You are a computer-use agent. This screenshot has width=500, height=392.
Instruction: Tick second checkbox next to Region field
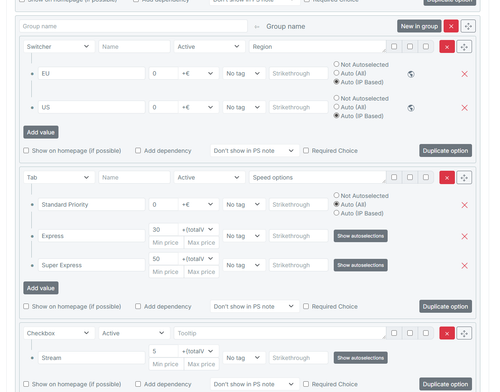click(410, 47)
